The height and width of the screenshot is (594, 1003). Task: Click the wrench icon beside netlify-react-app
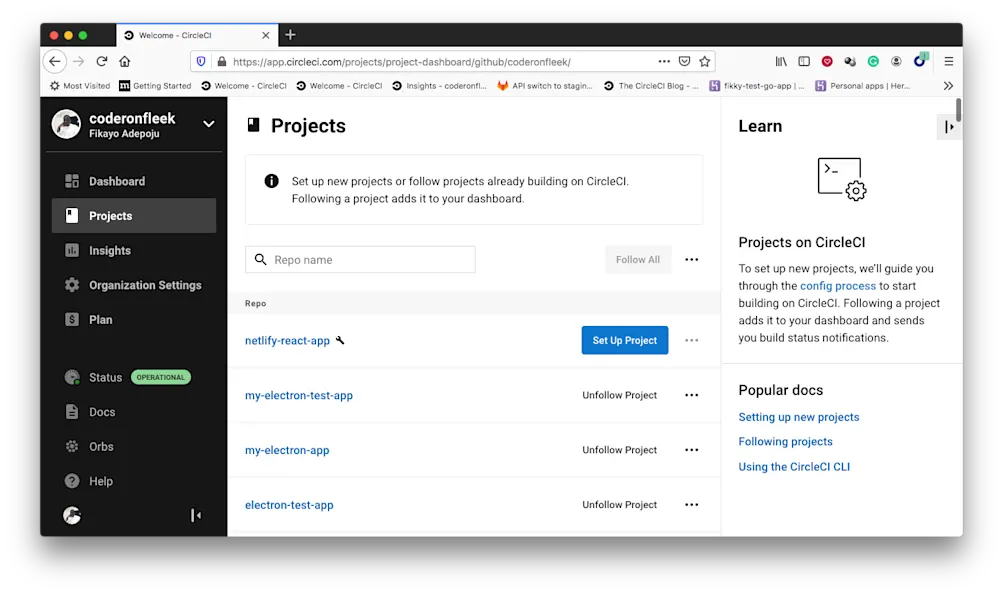[x=341, y=340]
